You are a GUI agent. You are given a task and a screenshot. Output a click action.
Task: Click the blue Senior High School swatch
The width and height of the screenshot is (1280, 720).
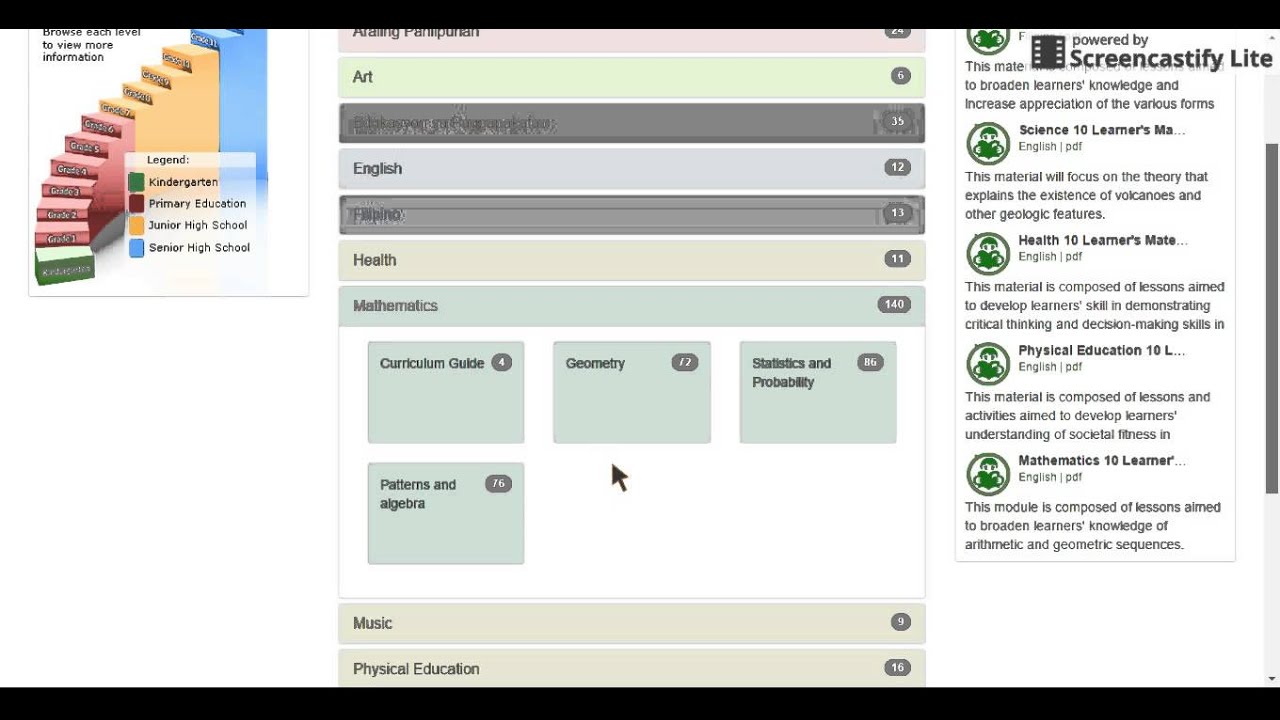click(x=136, y=248)
